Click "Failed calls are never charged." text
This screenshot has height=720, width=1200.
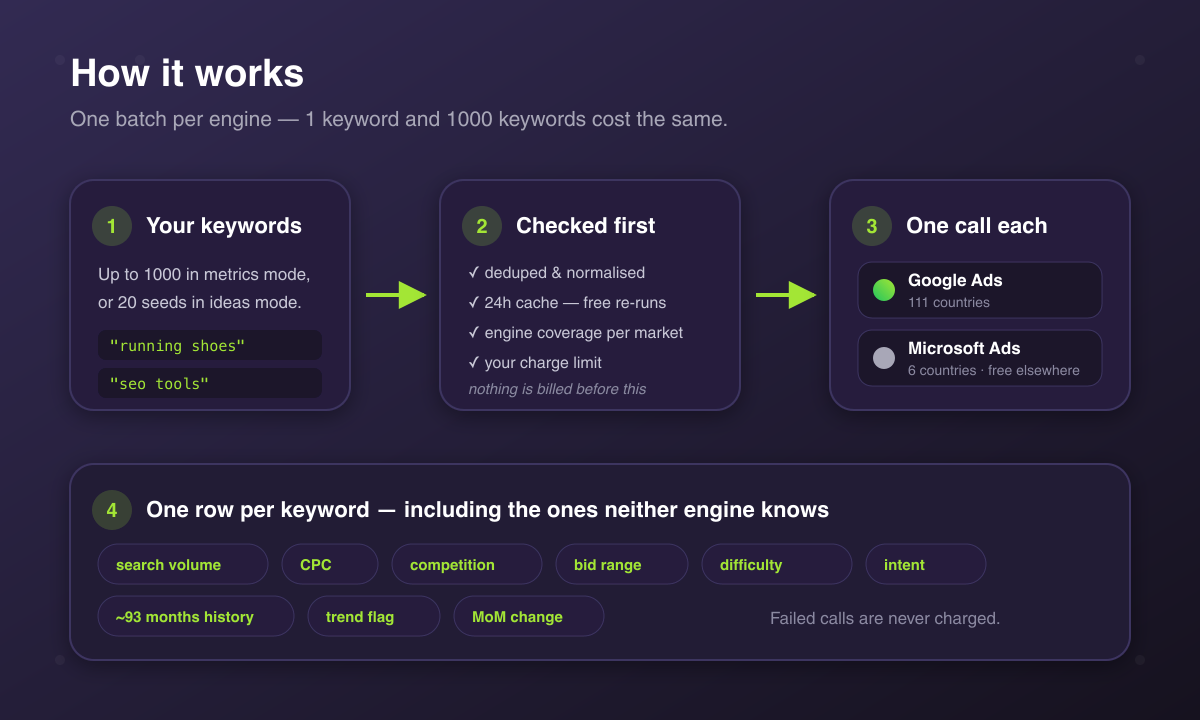885,618
